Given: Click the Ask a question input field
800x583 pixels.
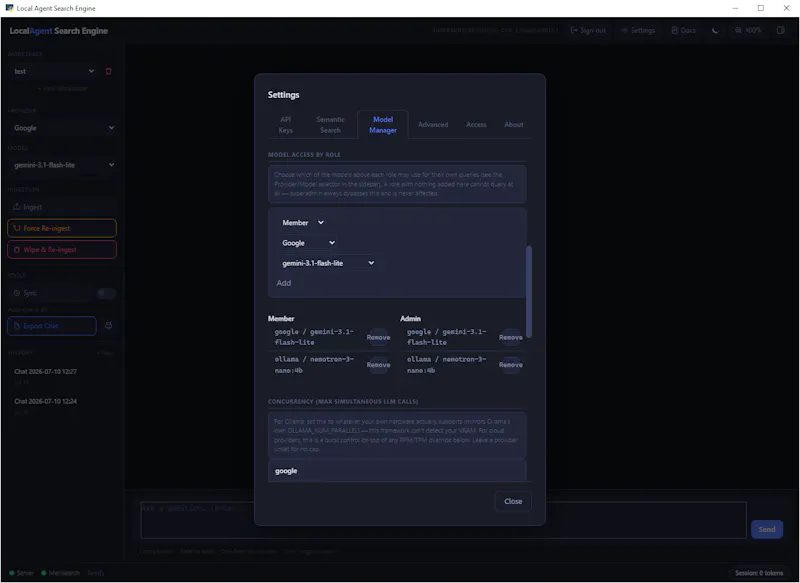Looking at the screenshot, I should tap(443, 520).
